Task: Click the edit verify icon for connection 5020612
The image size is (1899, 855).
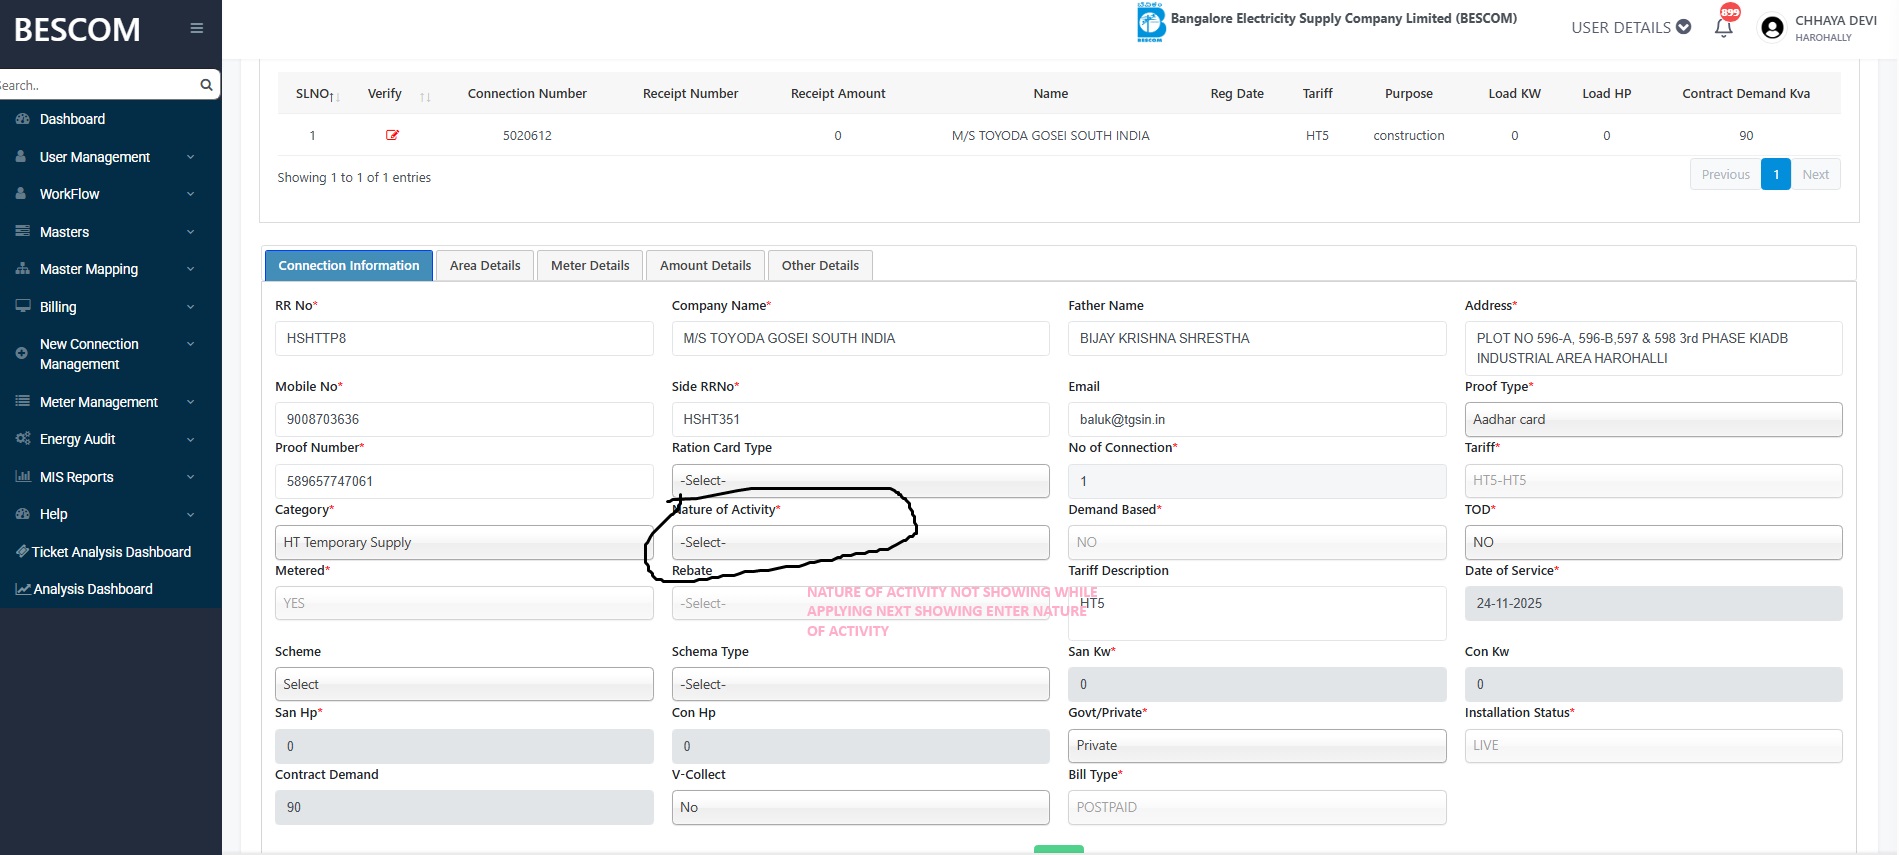Action: tap(392, 135)
